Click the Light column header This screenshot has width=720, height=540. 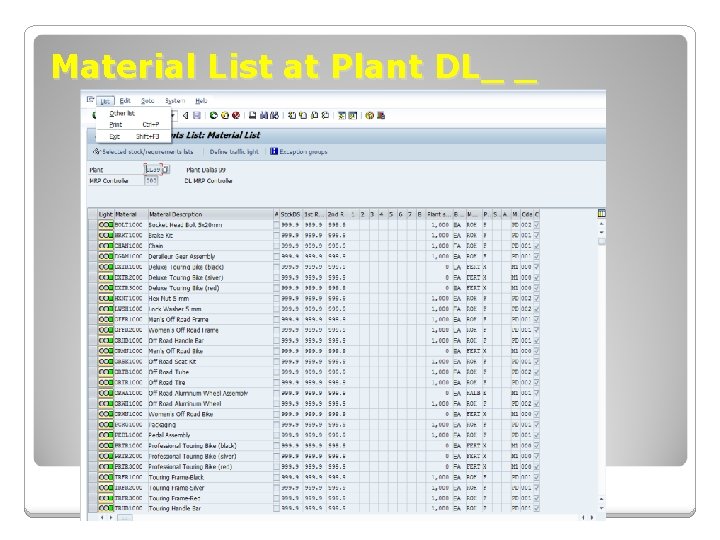click(105, 214)
